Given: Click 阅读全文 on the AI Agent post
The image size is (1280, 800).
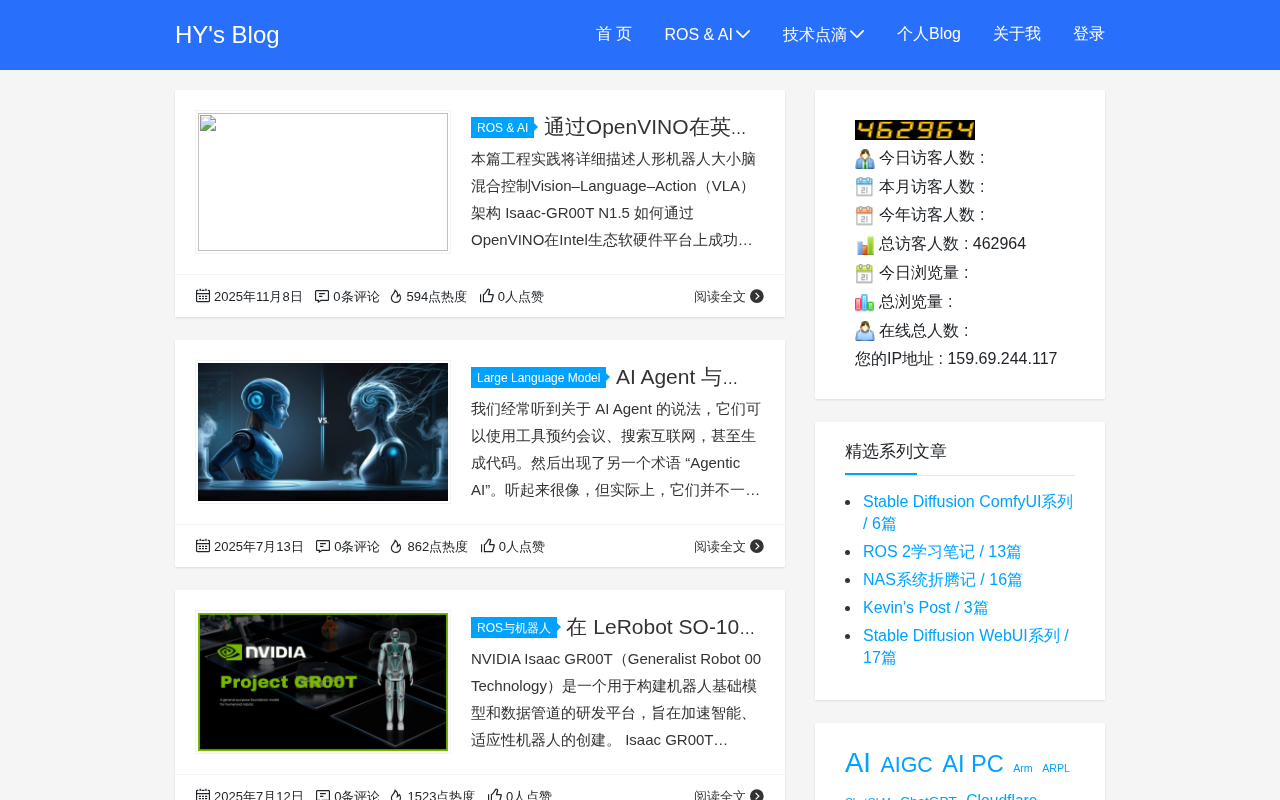Looking at the screenshot, I should [x=720, y=546].
